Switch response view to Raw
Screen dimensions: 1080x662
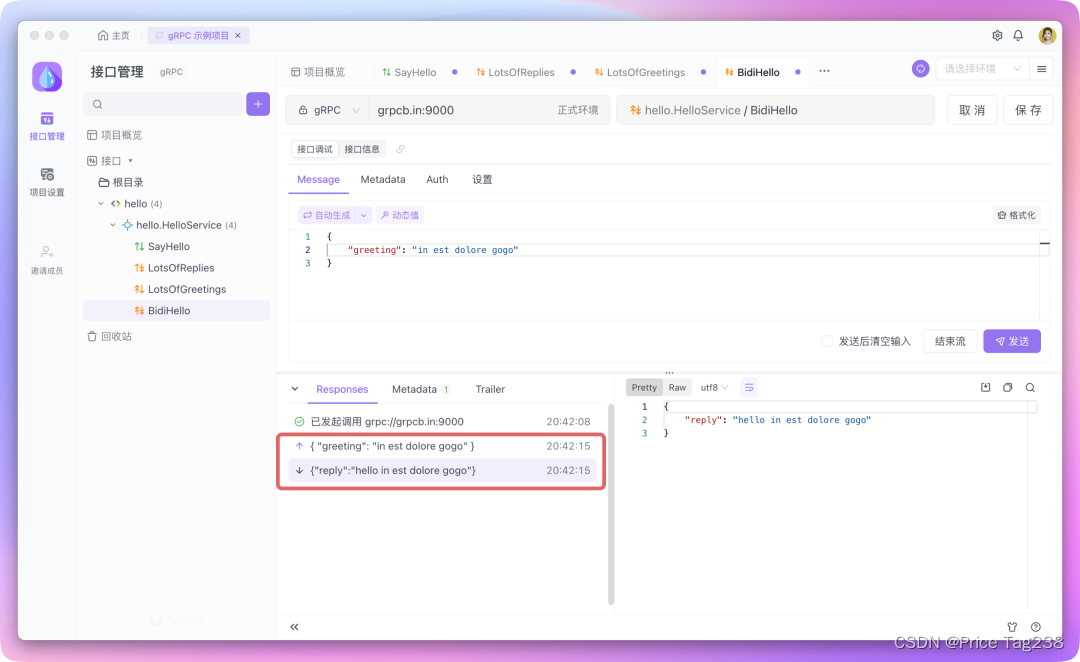coord(677,387)
